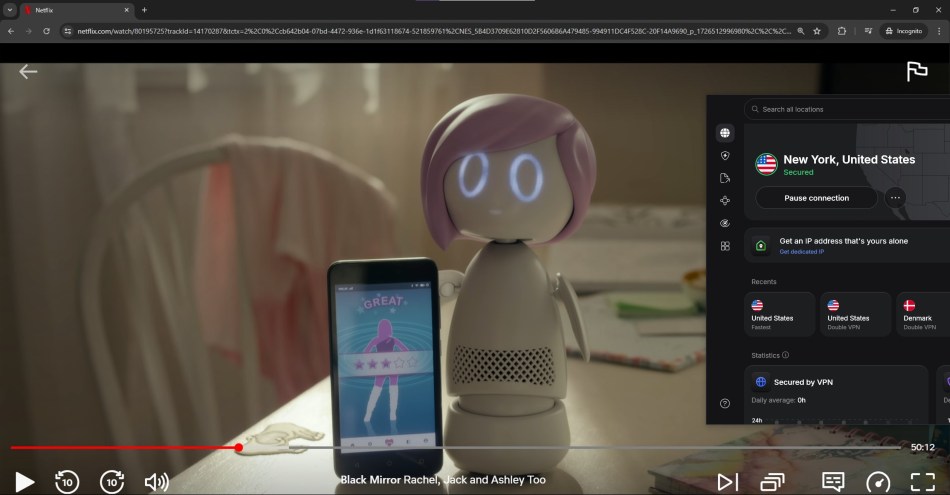This screenshot has width=950, height=495.
Task: Open media control icon in toolbar
Action: pyautogui.click(x=868, y=31)
